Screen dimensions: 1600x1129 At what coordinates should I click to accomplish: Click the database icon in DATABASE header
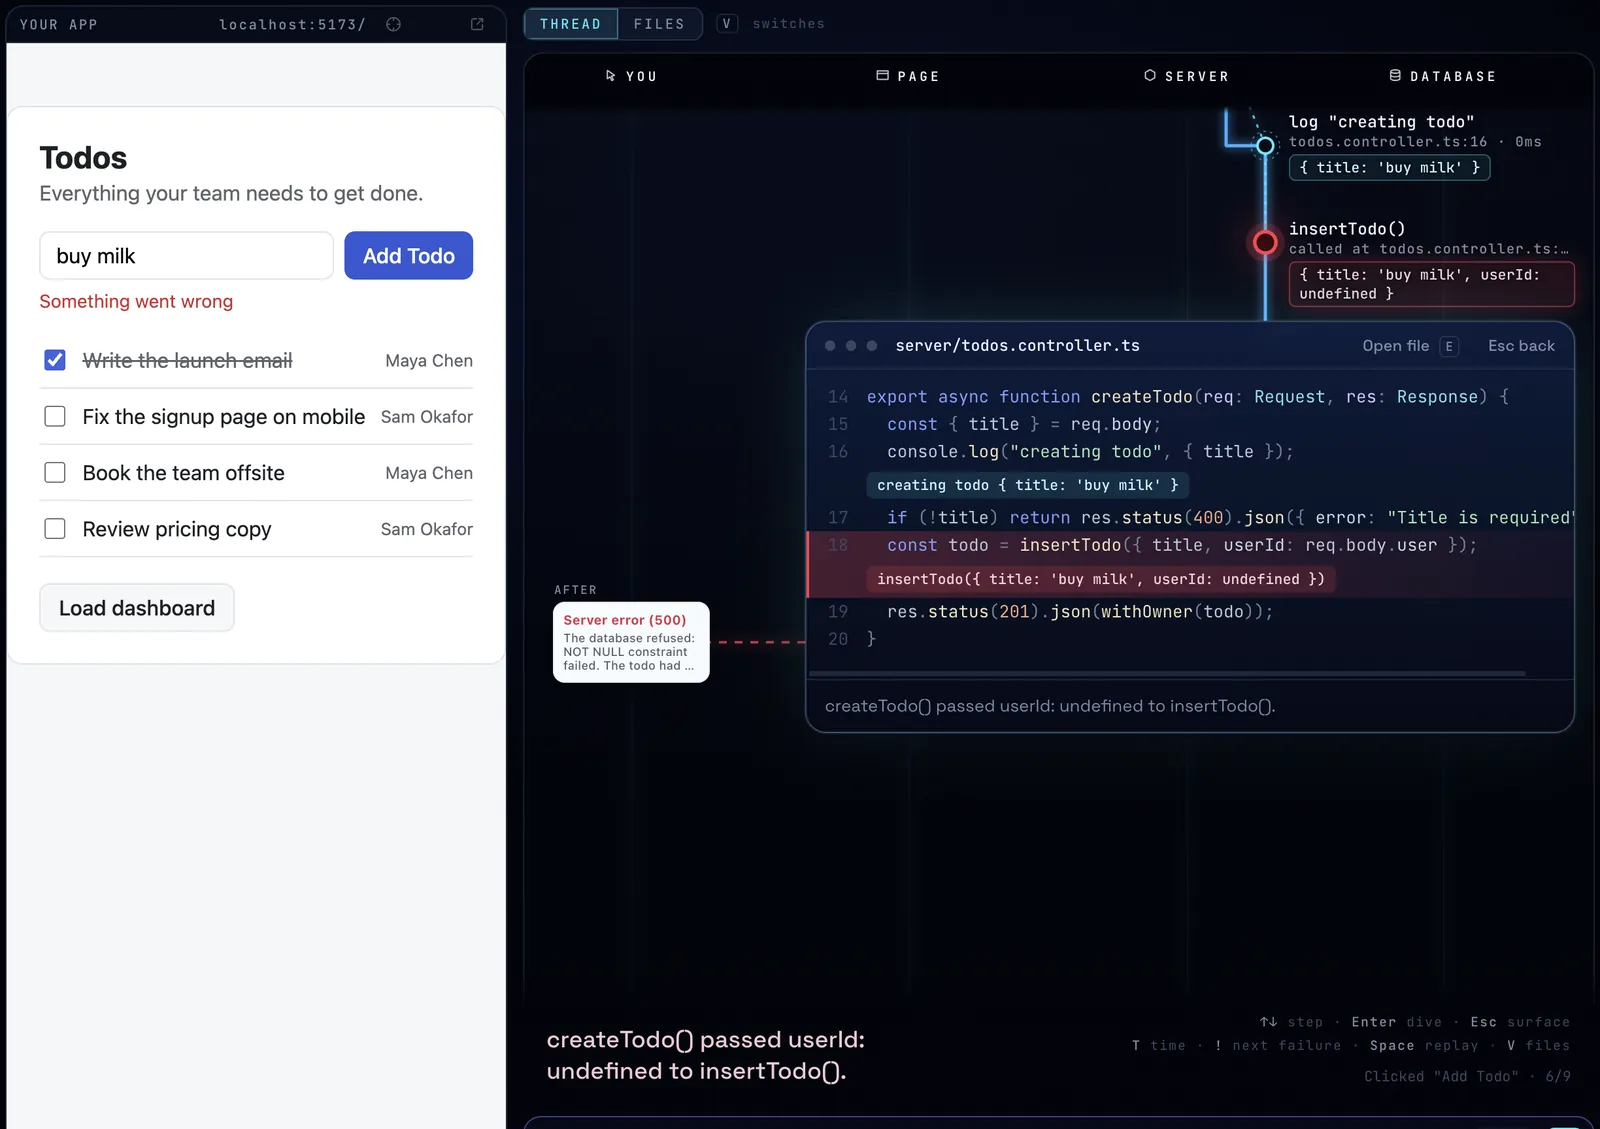click(1395, 76)
